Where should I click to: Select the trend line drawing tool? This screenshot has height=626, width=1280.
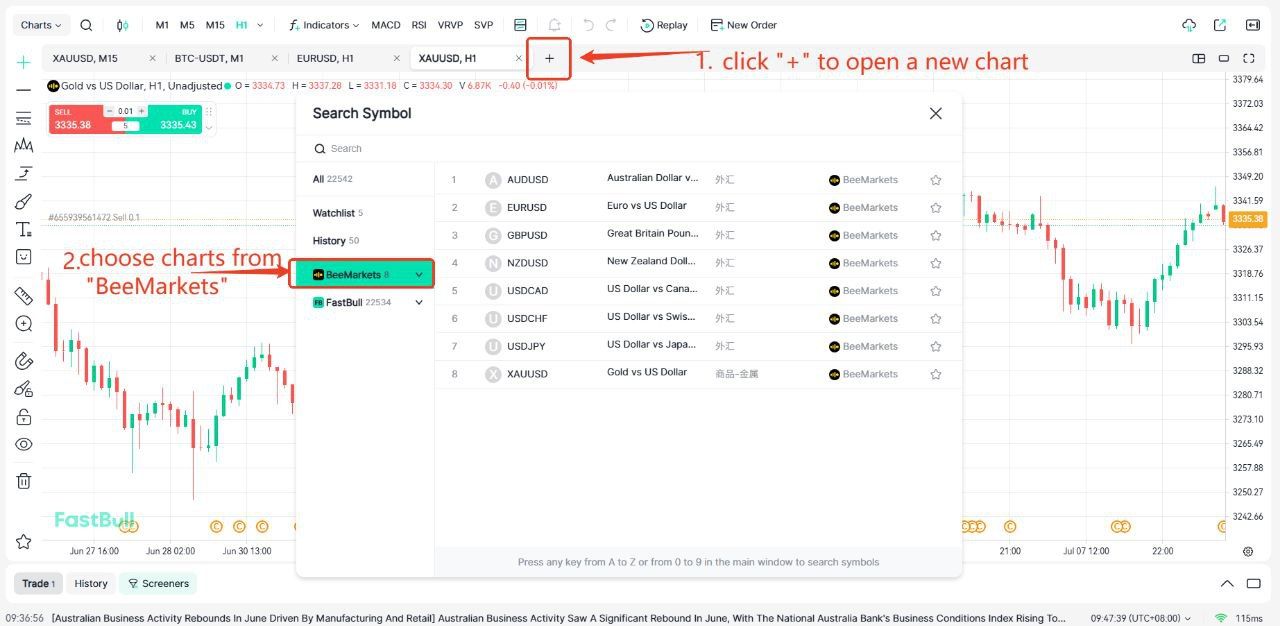point(23,90)
